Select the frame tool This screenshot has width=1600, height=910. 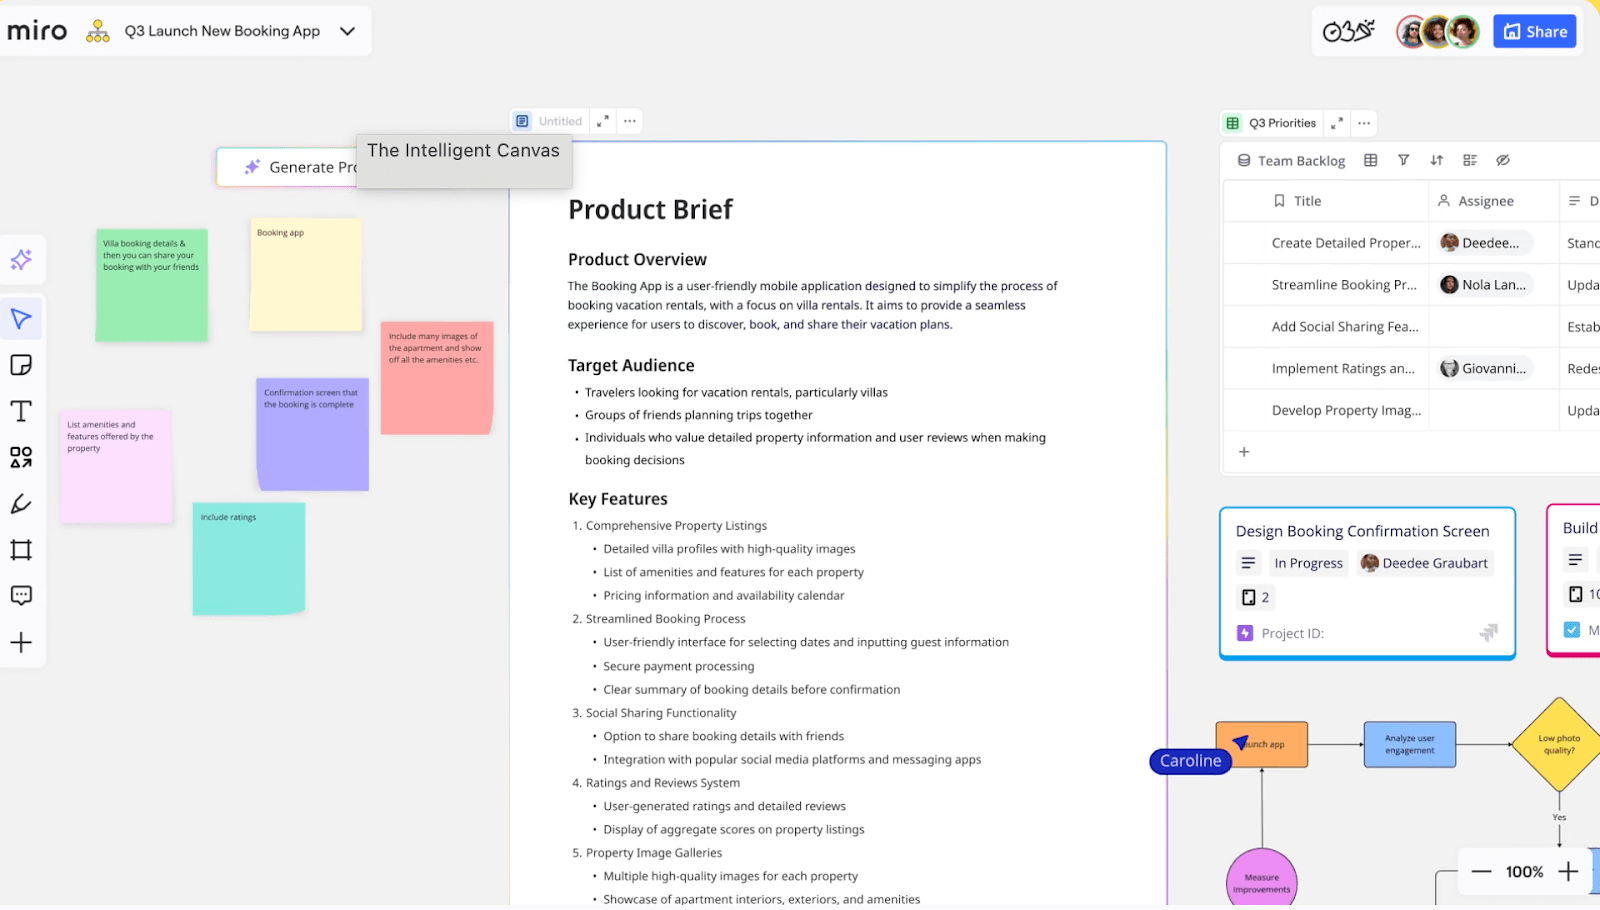coord(22,550)
